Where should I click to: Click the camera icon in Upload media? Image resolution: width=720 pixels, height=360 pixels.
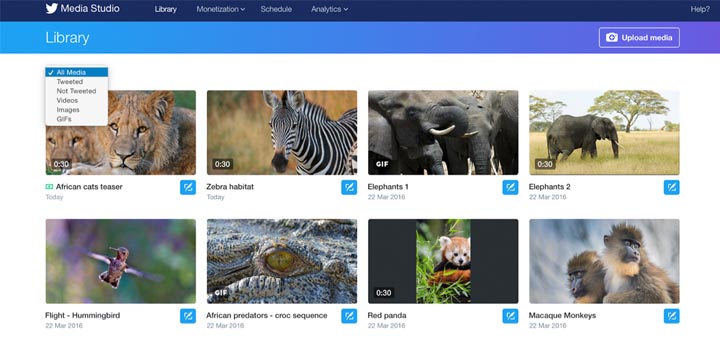[x=612, y=38]
